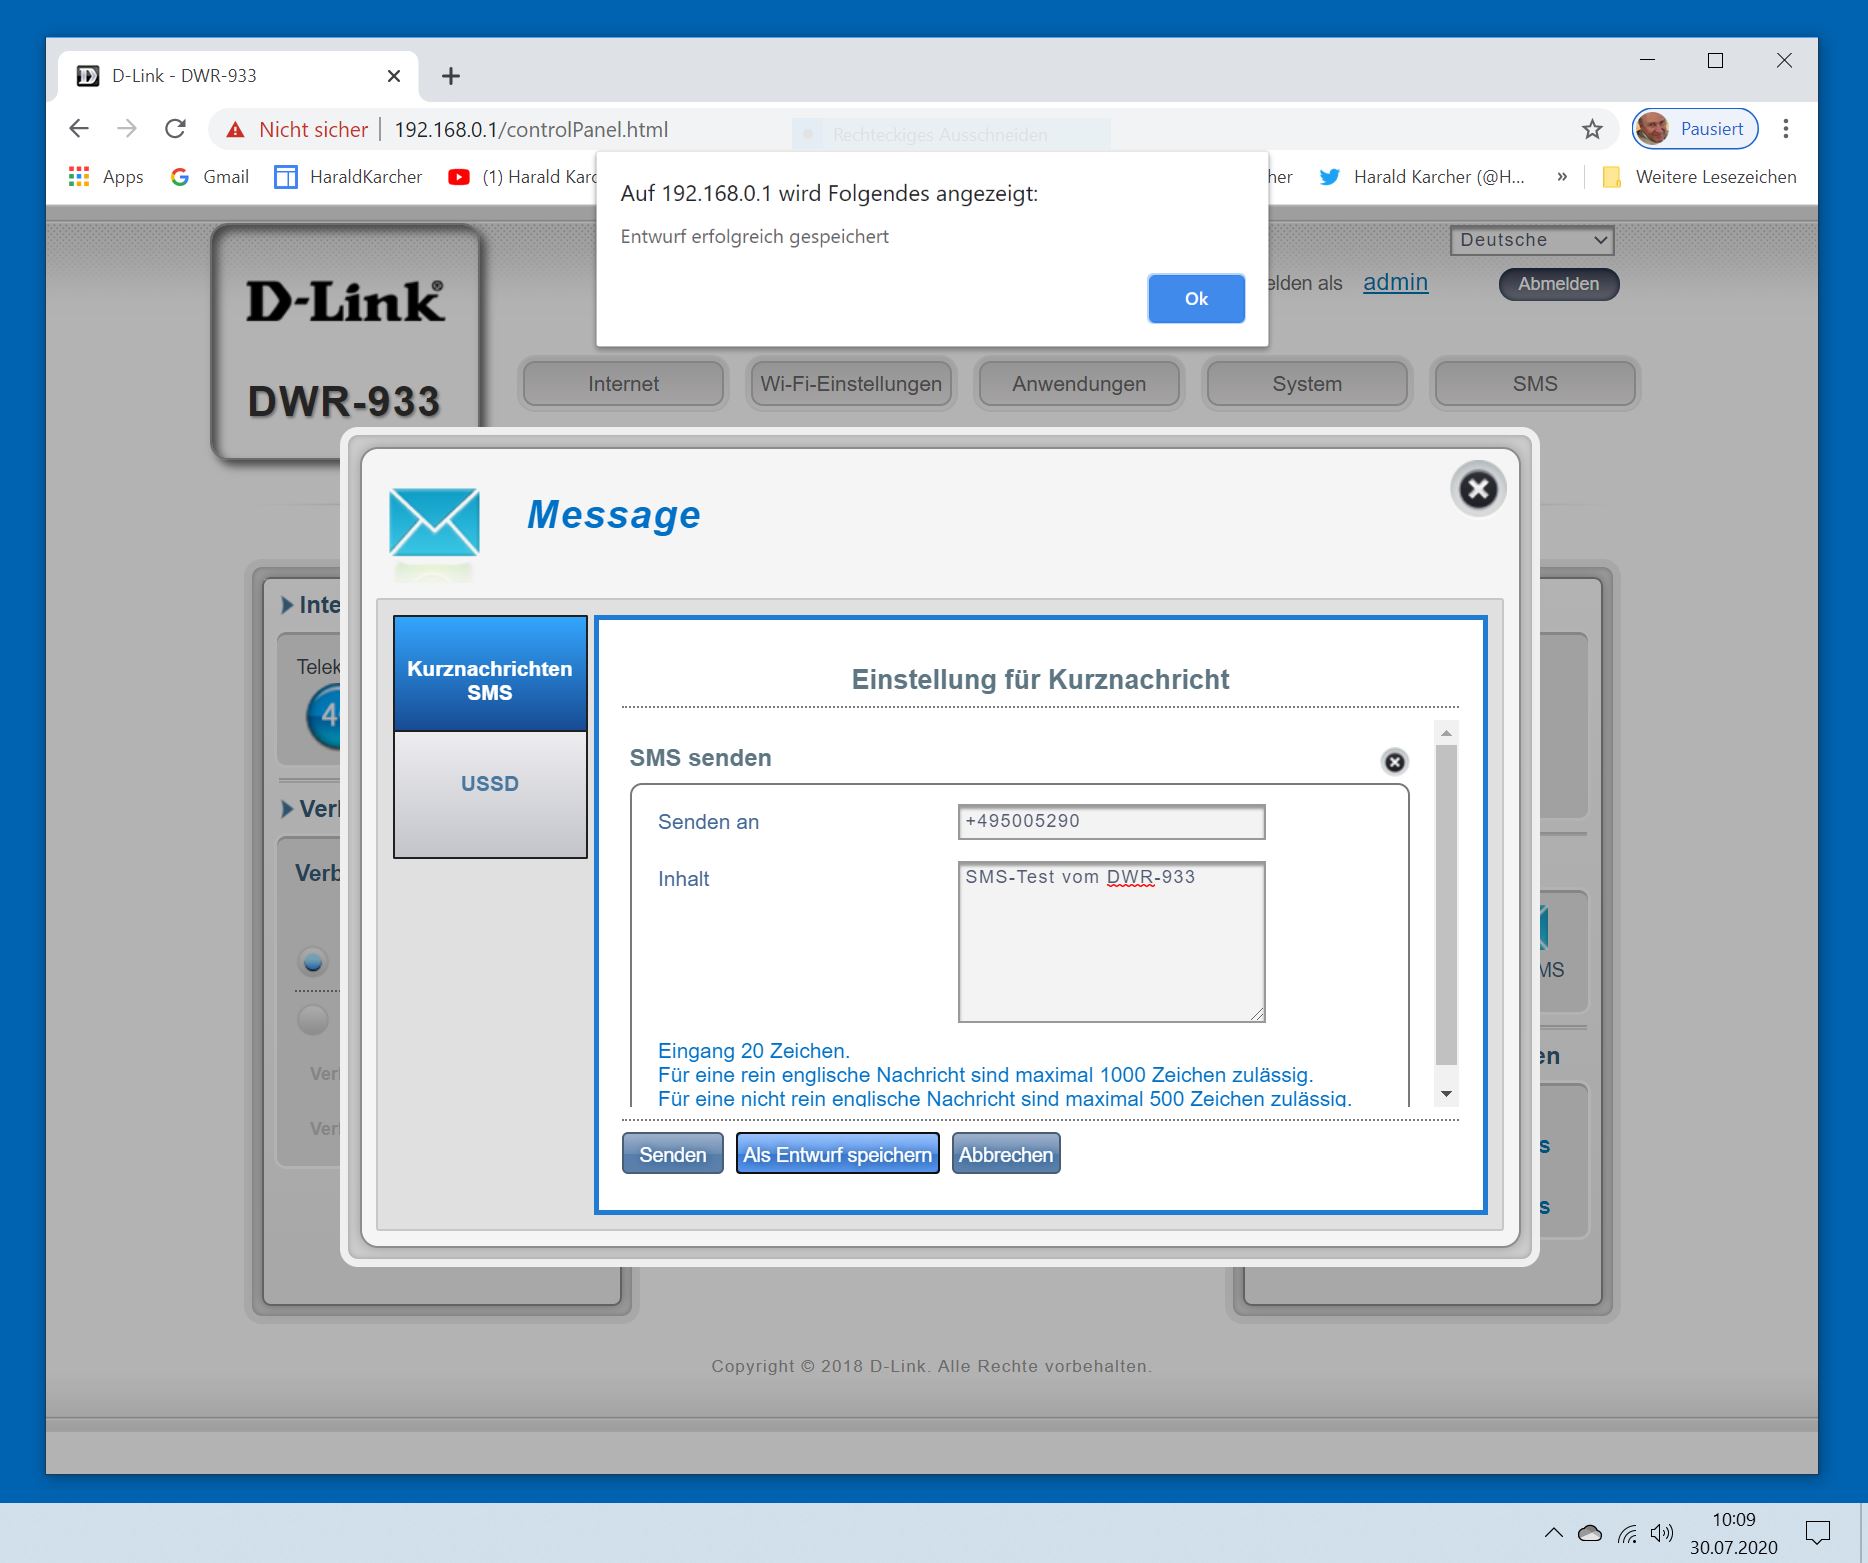Open the Apps bookmark shortcut
Viewport: 1868px width, 1563px height.
point(106,177)
